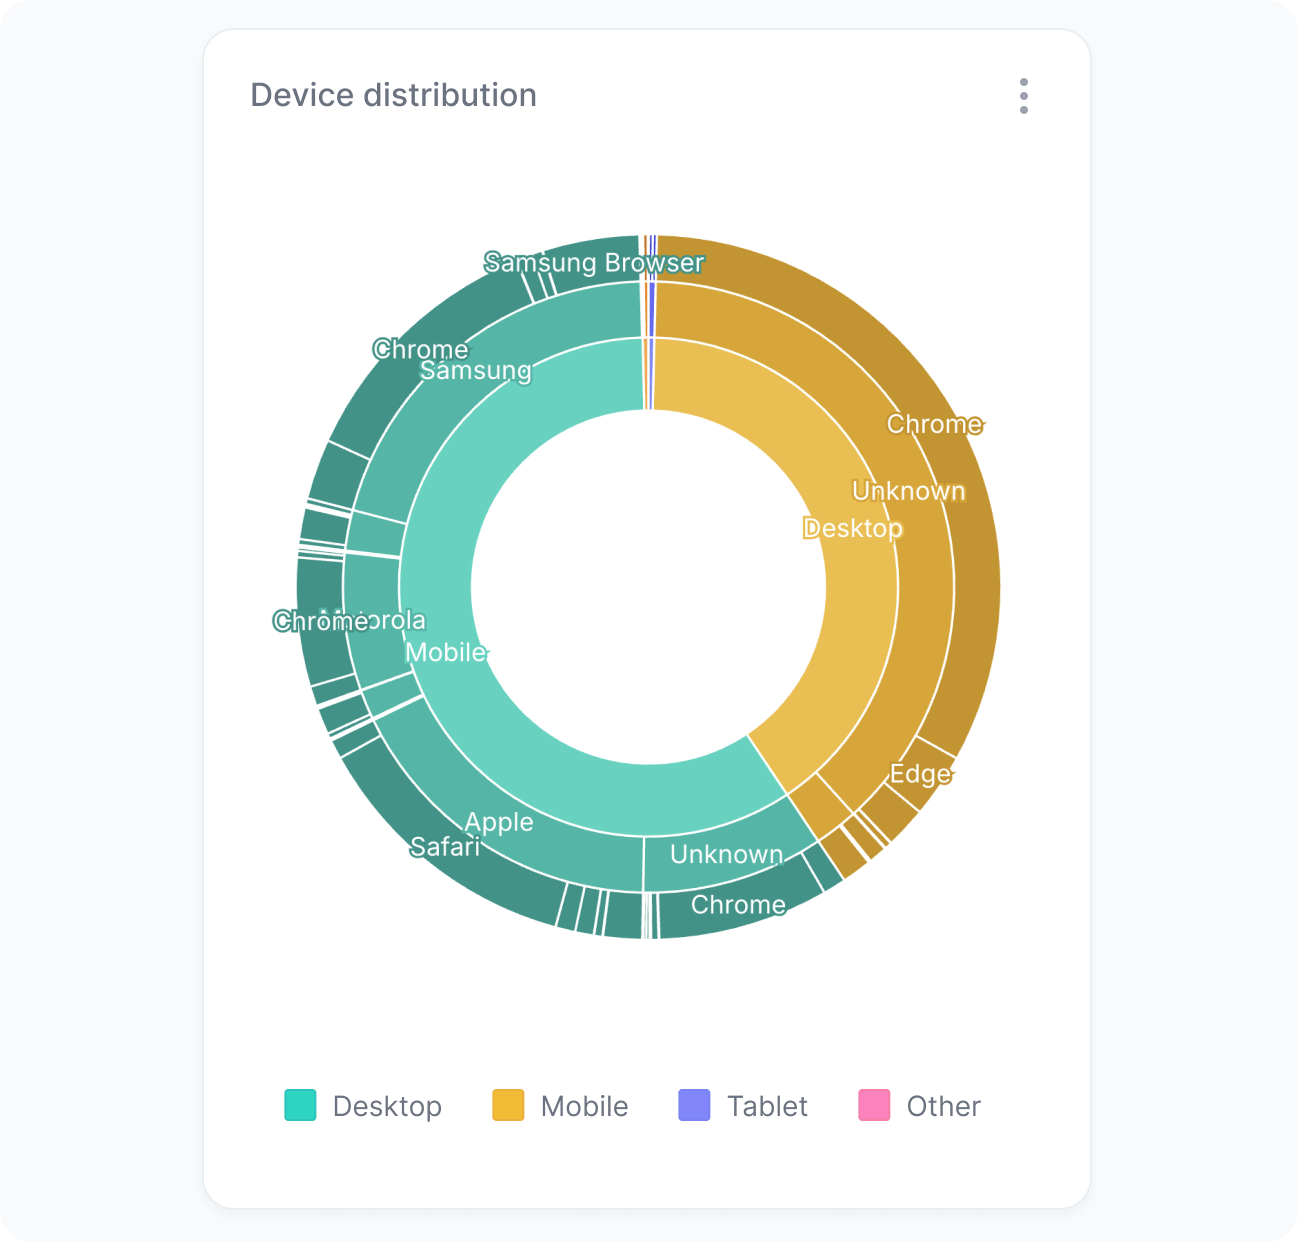
Task: Select the Unknown slice on the right side
Action: pos(908,490)
